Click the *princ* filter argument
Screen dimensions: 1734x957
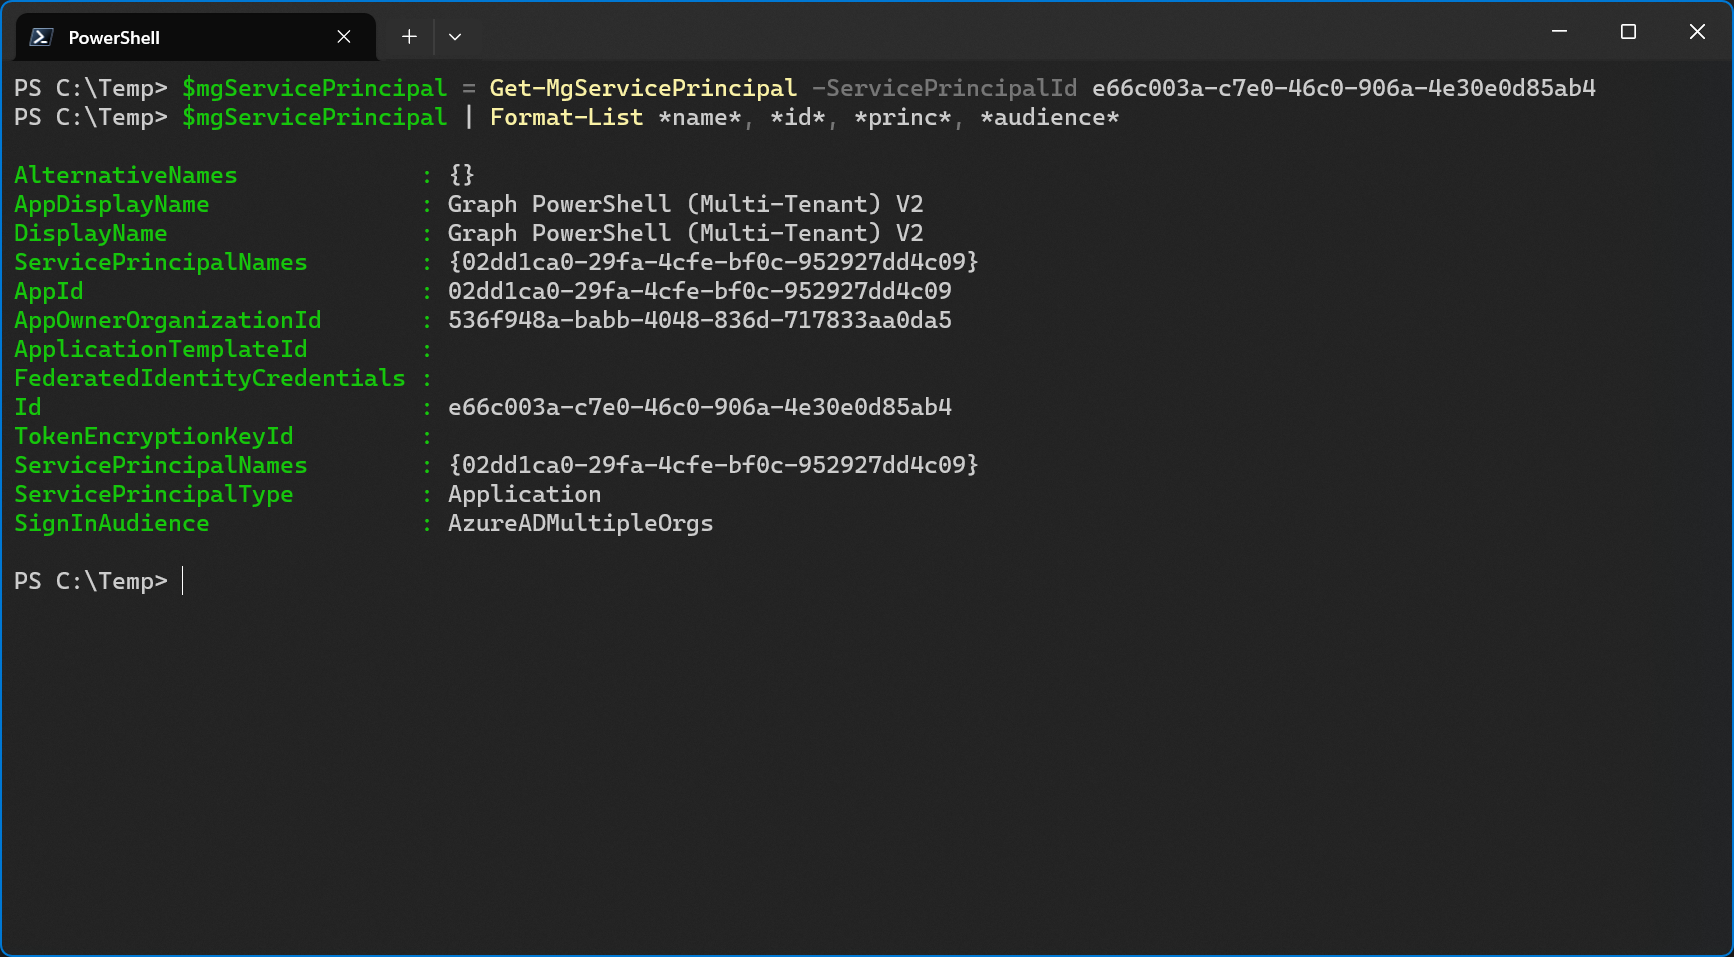pos(903,117)
